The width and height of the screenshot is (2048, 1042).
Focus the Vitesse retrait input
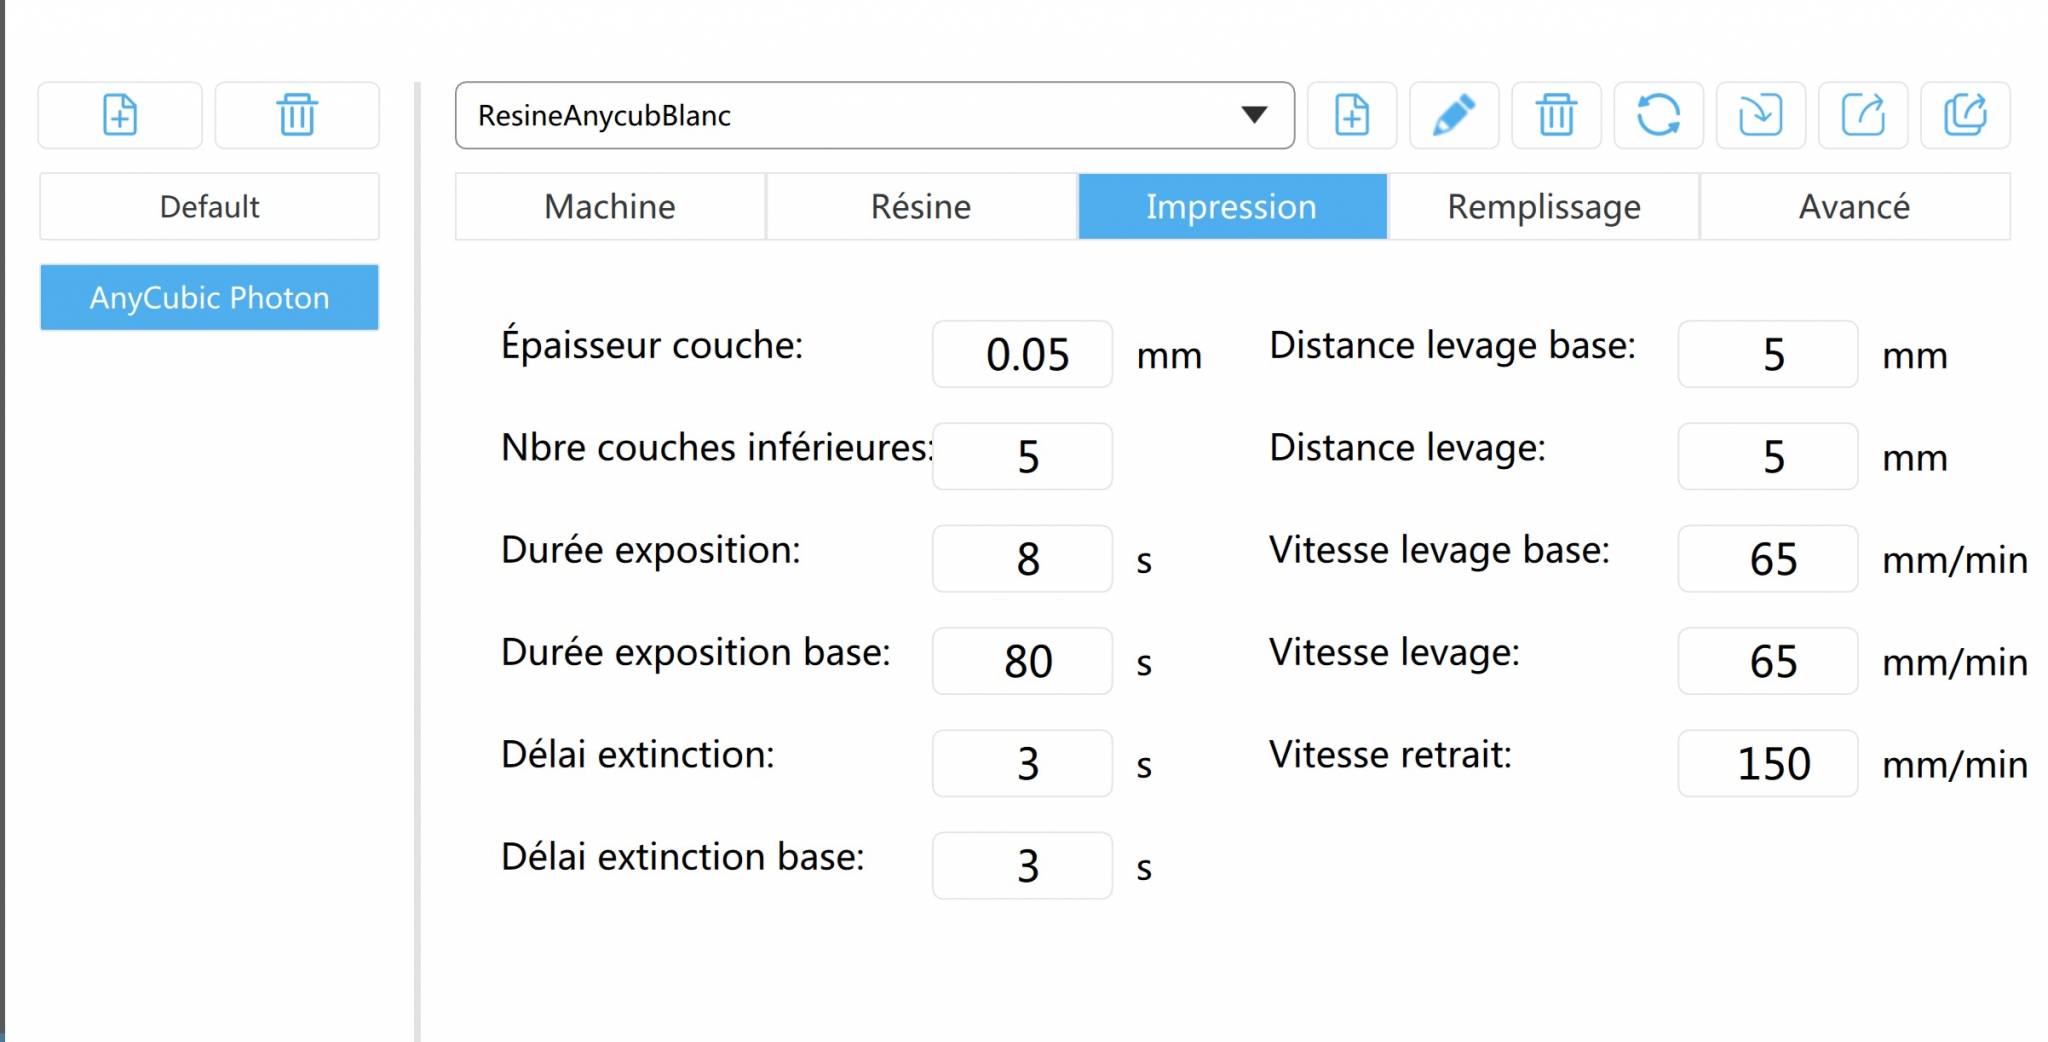pos(1767,764)
